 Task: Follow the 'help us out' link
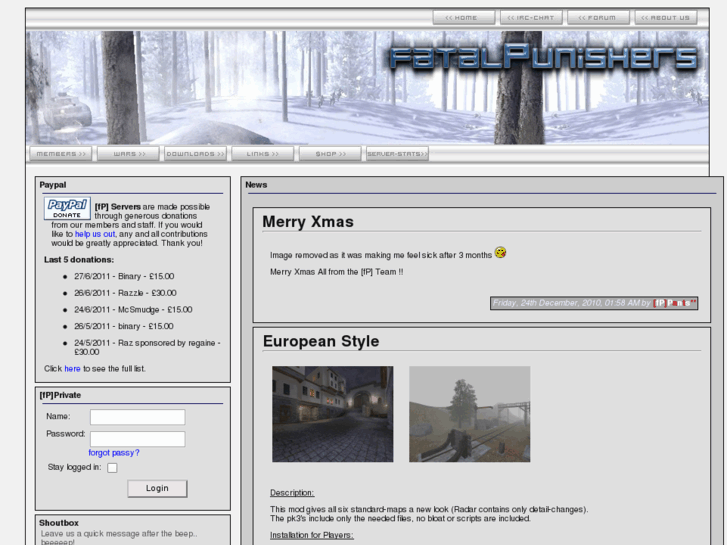click(x=95, y=234)
